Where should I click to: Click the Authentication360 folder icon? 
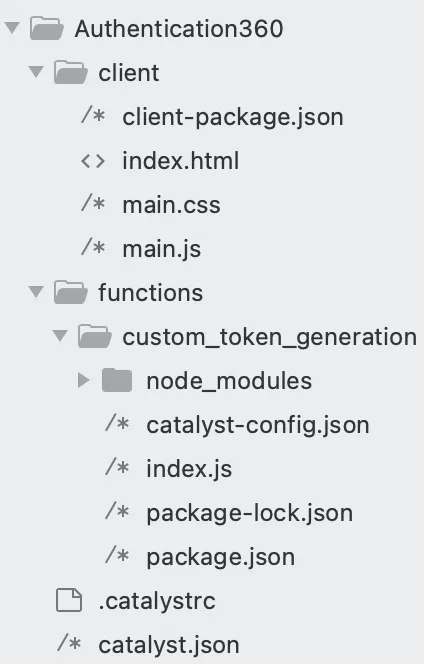click(47, 28)
